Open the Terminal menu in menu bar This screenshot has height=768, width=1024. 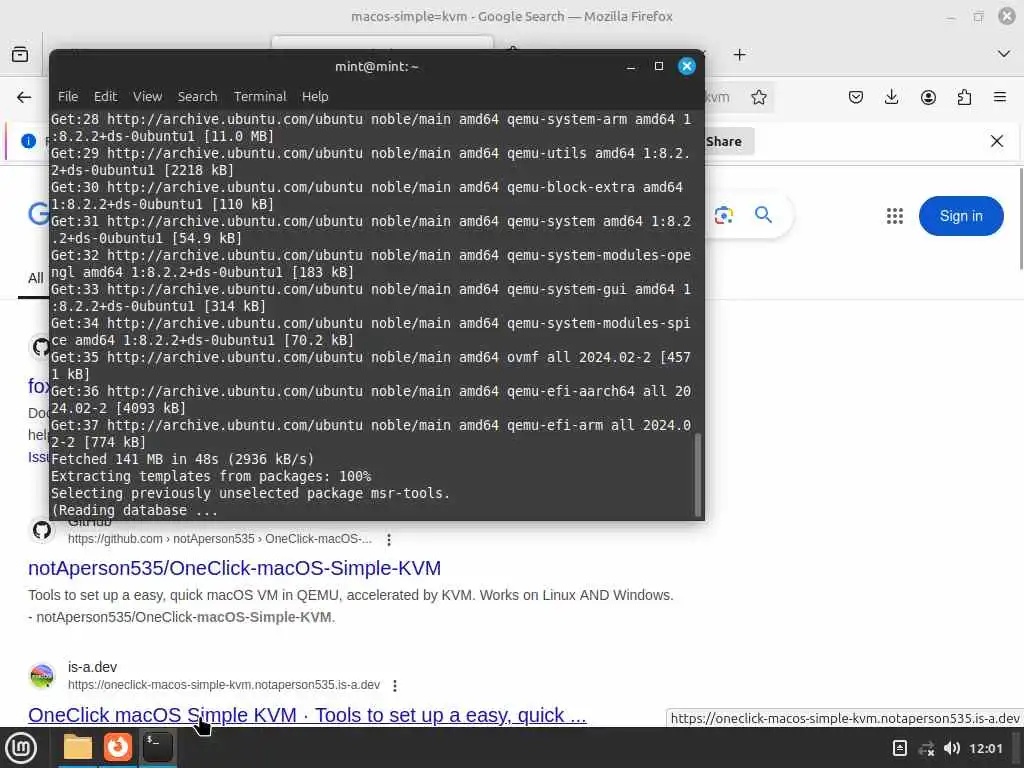(x=260, y=97)
